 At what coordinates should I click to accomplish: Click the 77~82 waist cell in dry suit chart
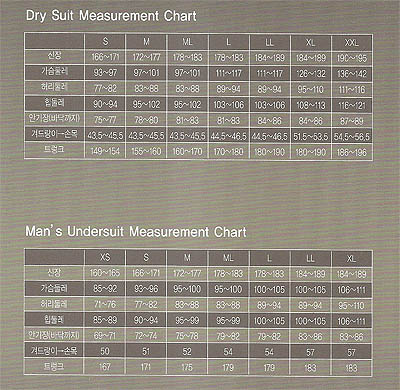[105, 89]
